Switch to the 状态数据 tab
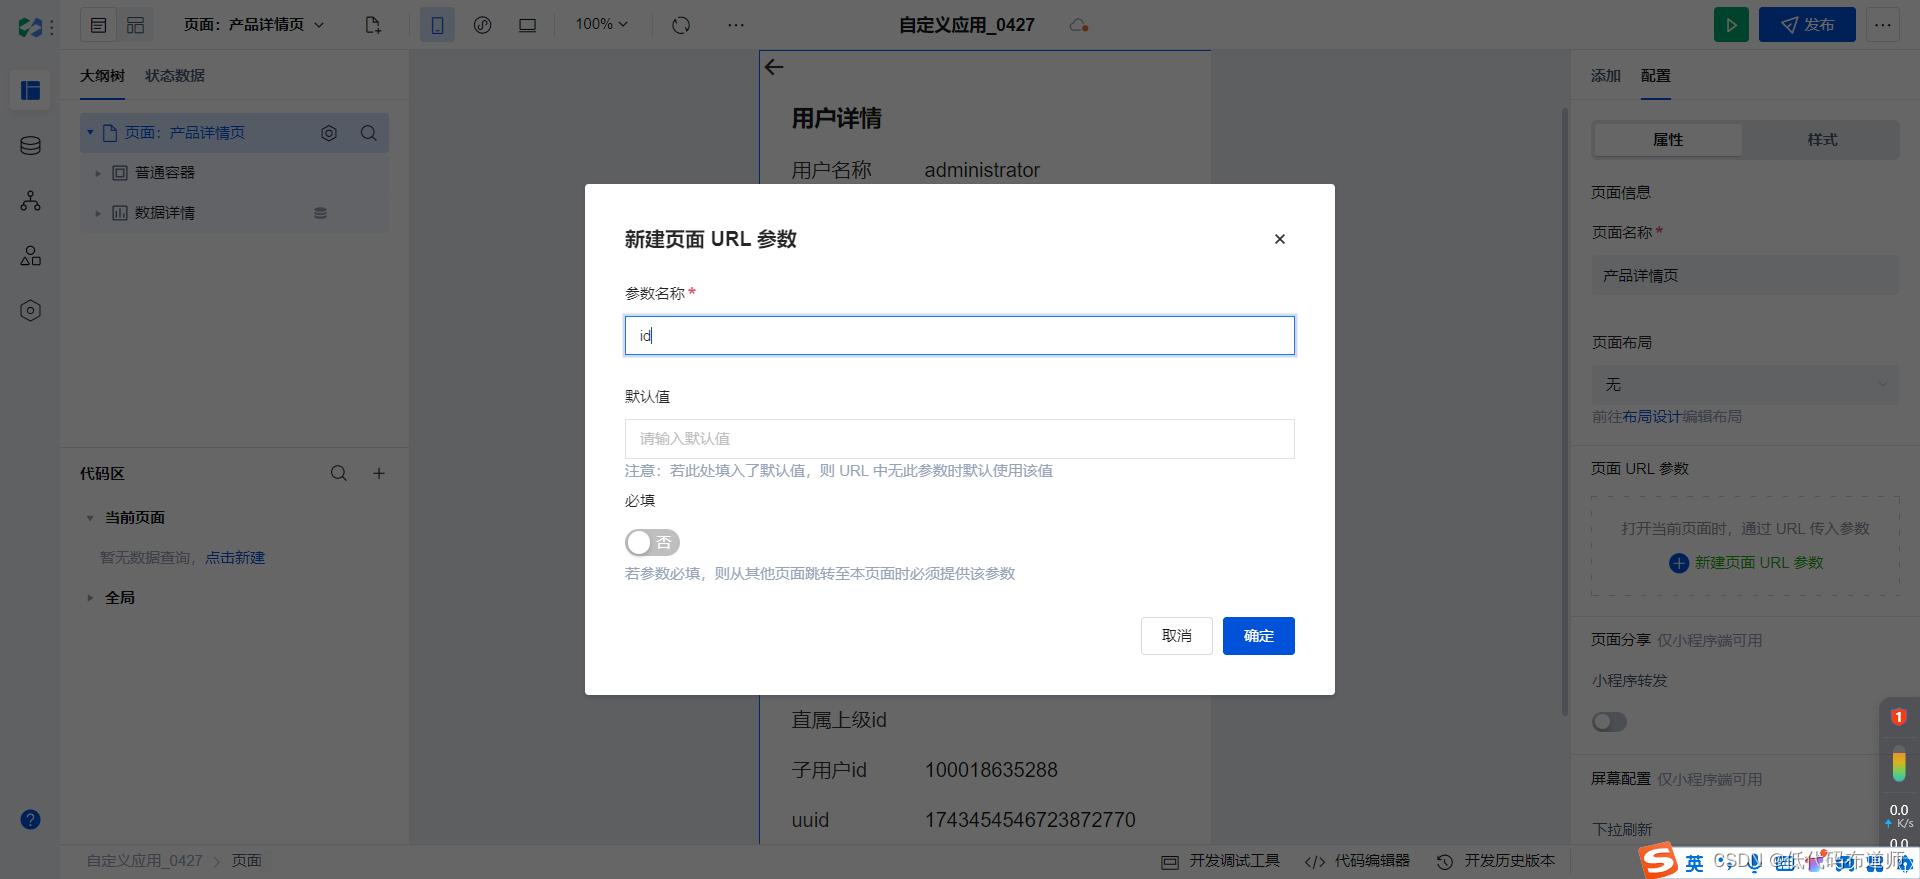Viewport: 1920px width, 879px height. [x=175, y=76]
